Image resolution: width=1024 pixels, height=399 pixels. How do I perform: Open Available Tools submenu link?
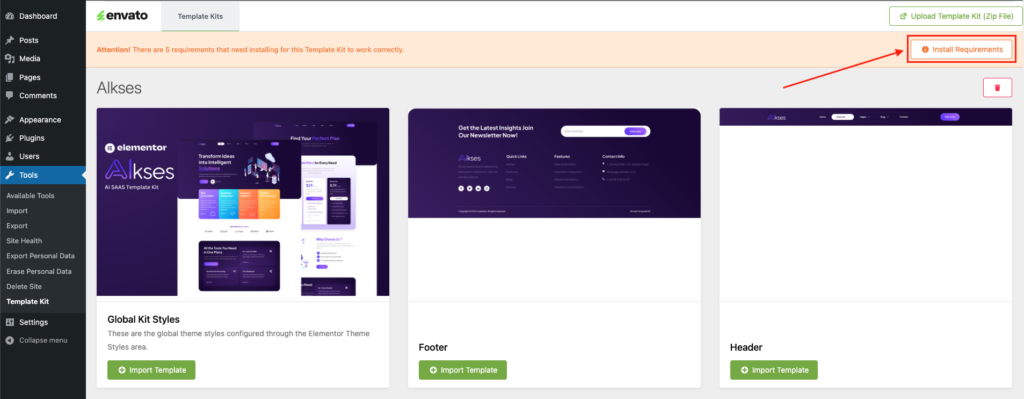point(30,196)
